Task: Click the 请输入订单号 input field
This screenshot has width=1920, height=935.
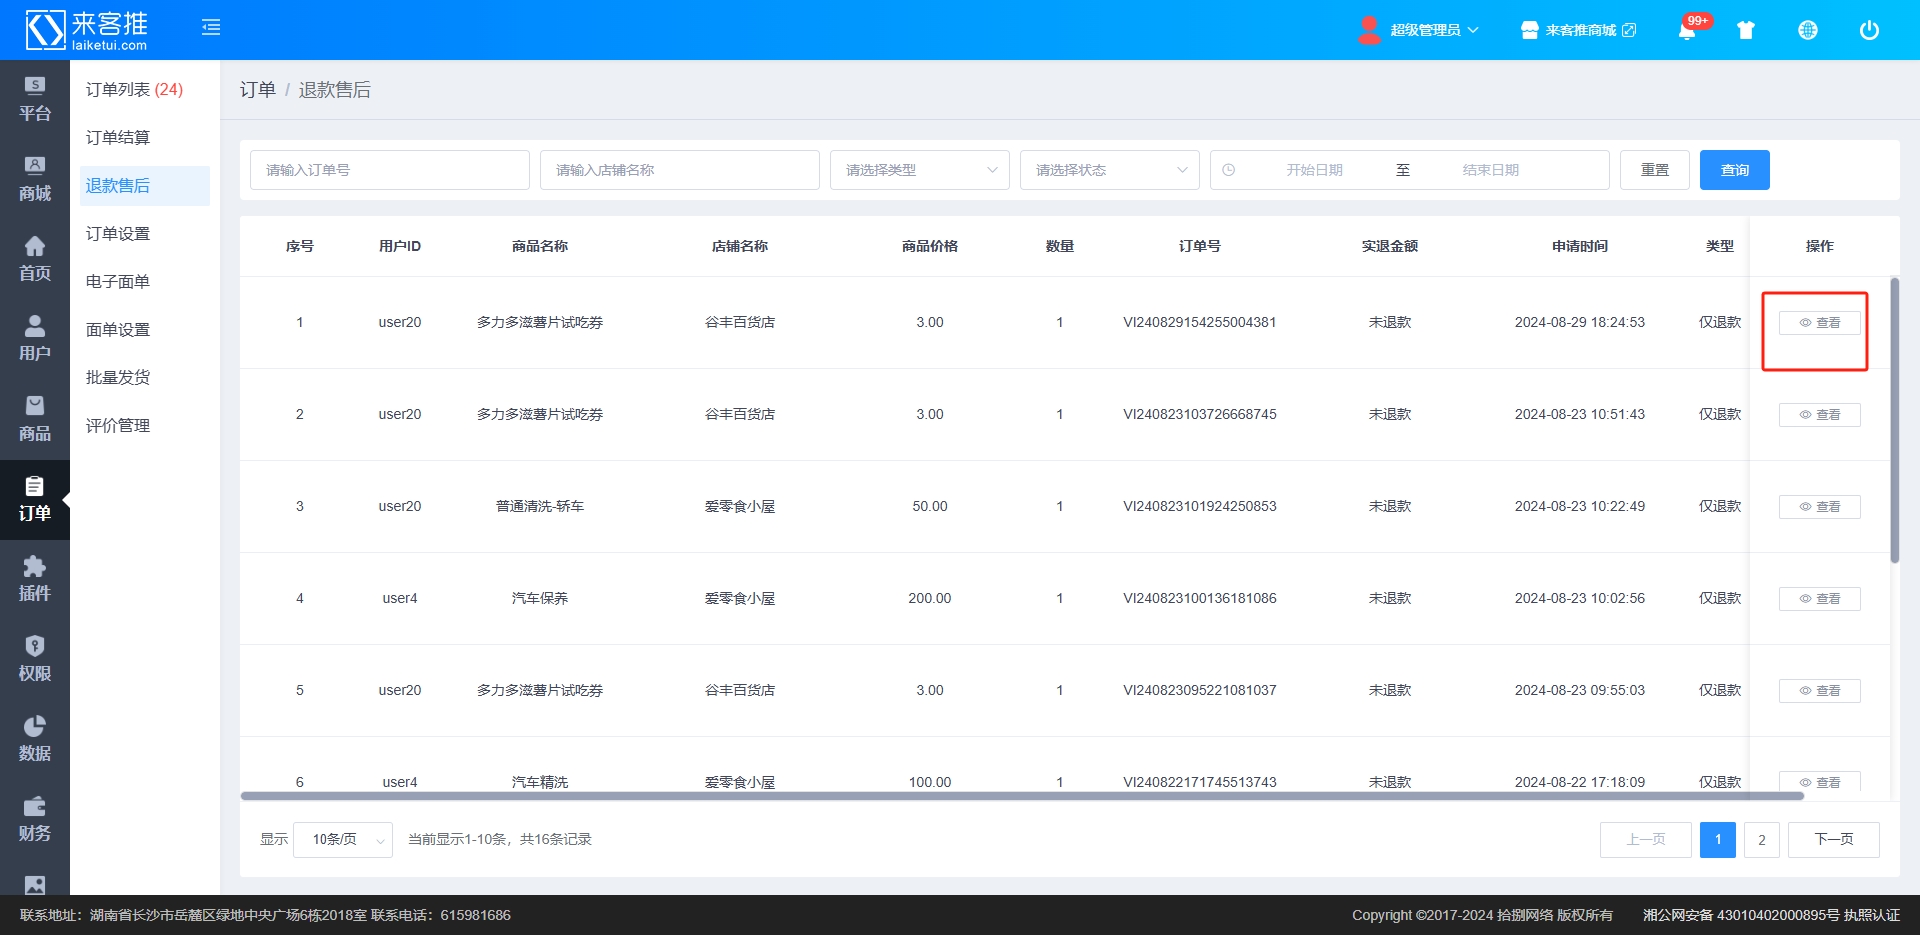Action: [389, 170]
